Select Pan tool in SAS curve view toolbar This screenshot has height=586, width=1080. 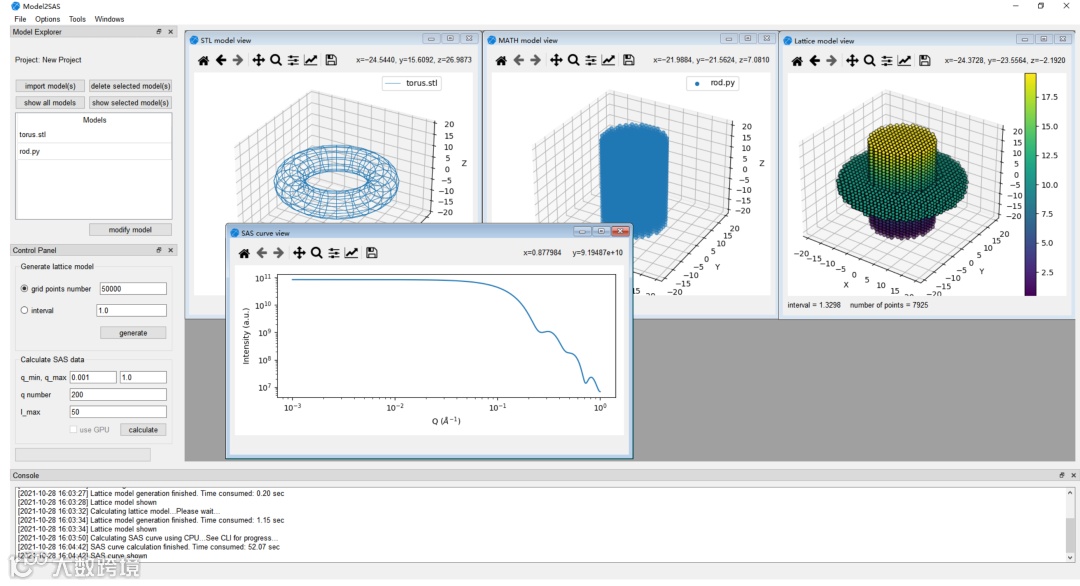click(299, 253)
